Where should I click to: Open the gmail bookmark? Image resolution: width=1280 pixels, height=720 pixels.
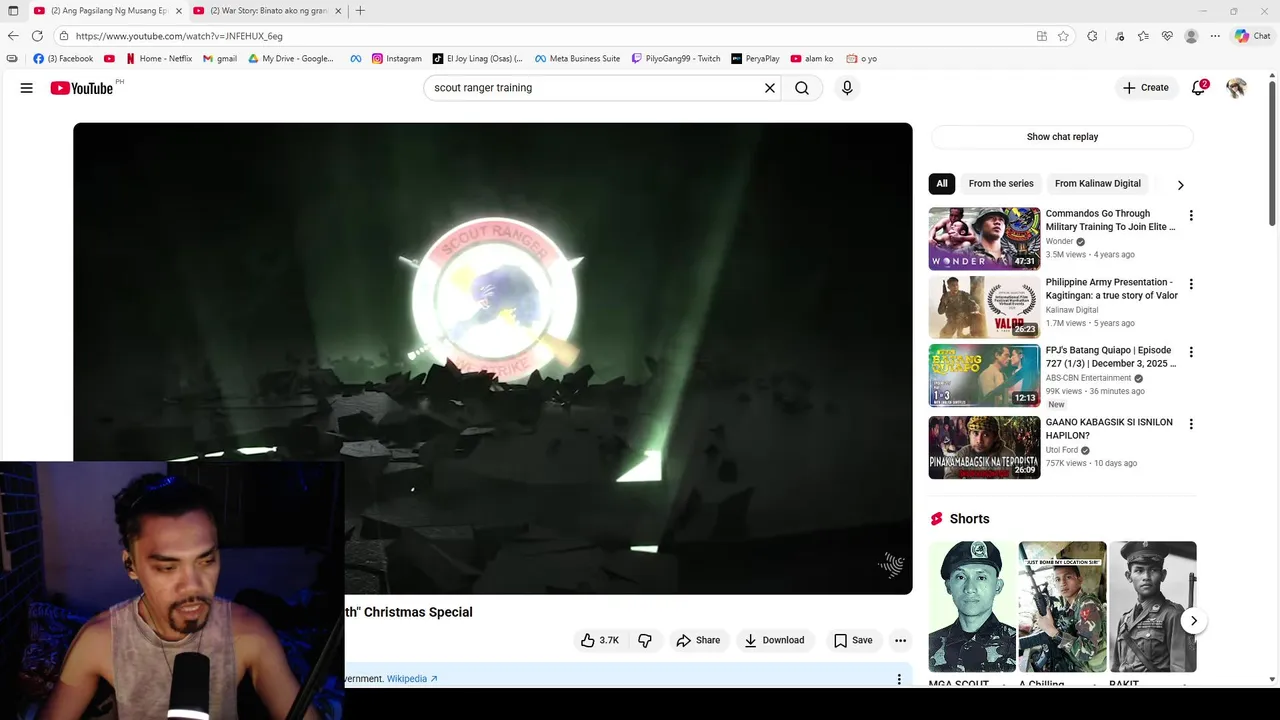pos(220,59)
